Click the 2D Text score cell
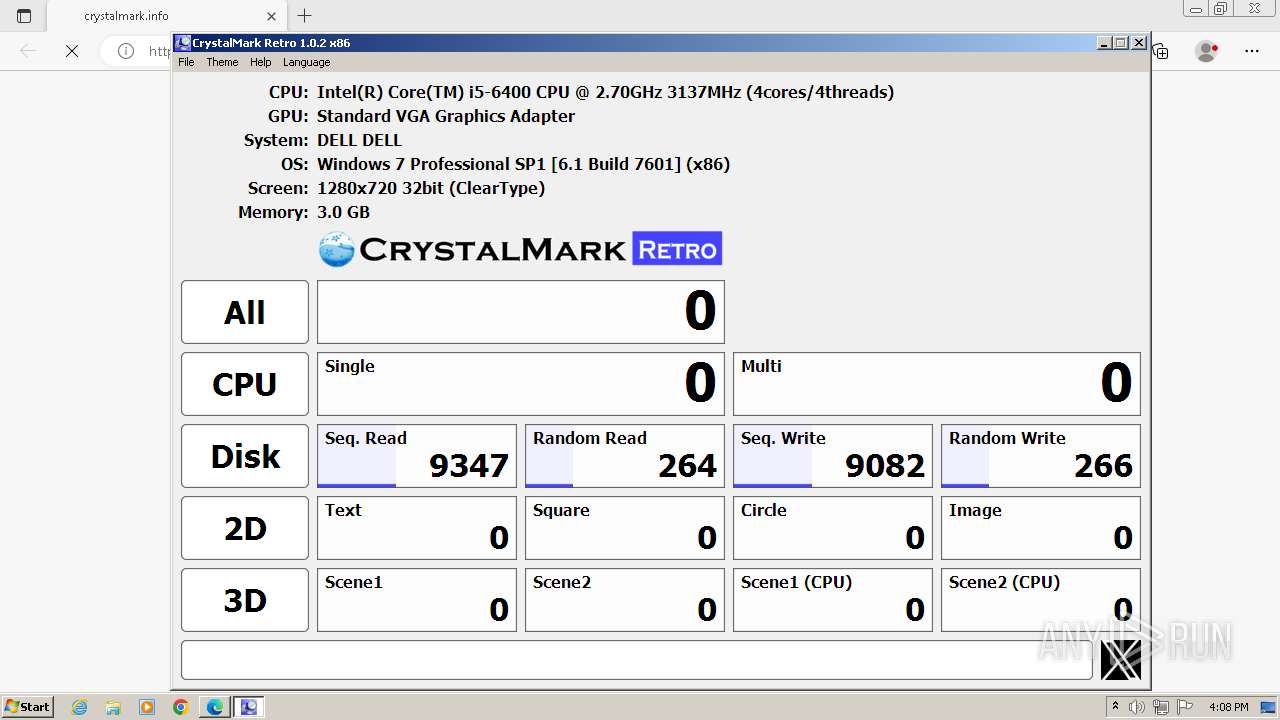 pos(417,528)
